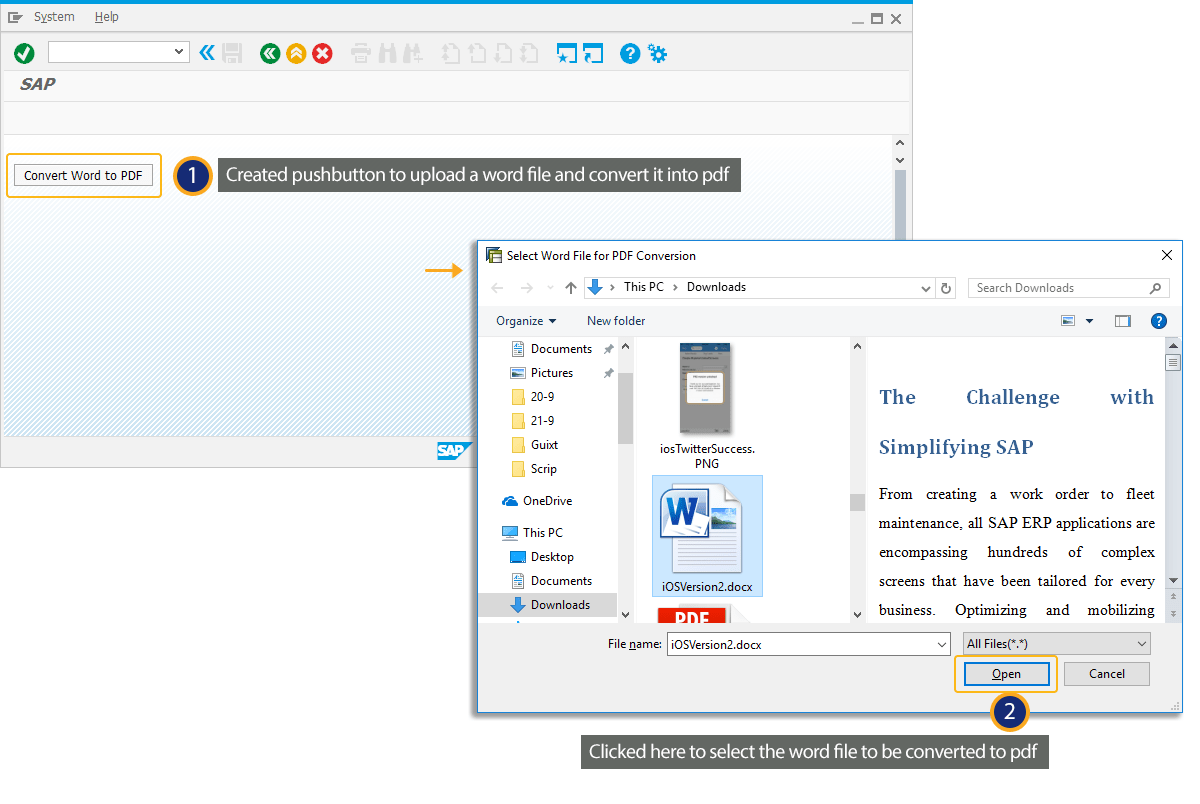Click the Previous Page icon
The width and height of the screenshot is (1200, 804).
[478, 53]
